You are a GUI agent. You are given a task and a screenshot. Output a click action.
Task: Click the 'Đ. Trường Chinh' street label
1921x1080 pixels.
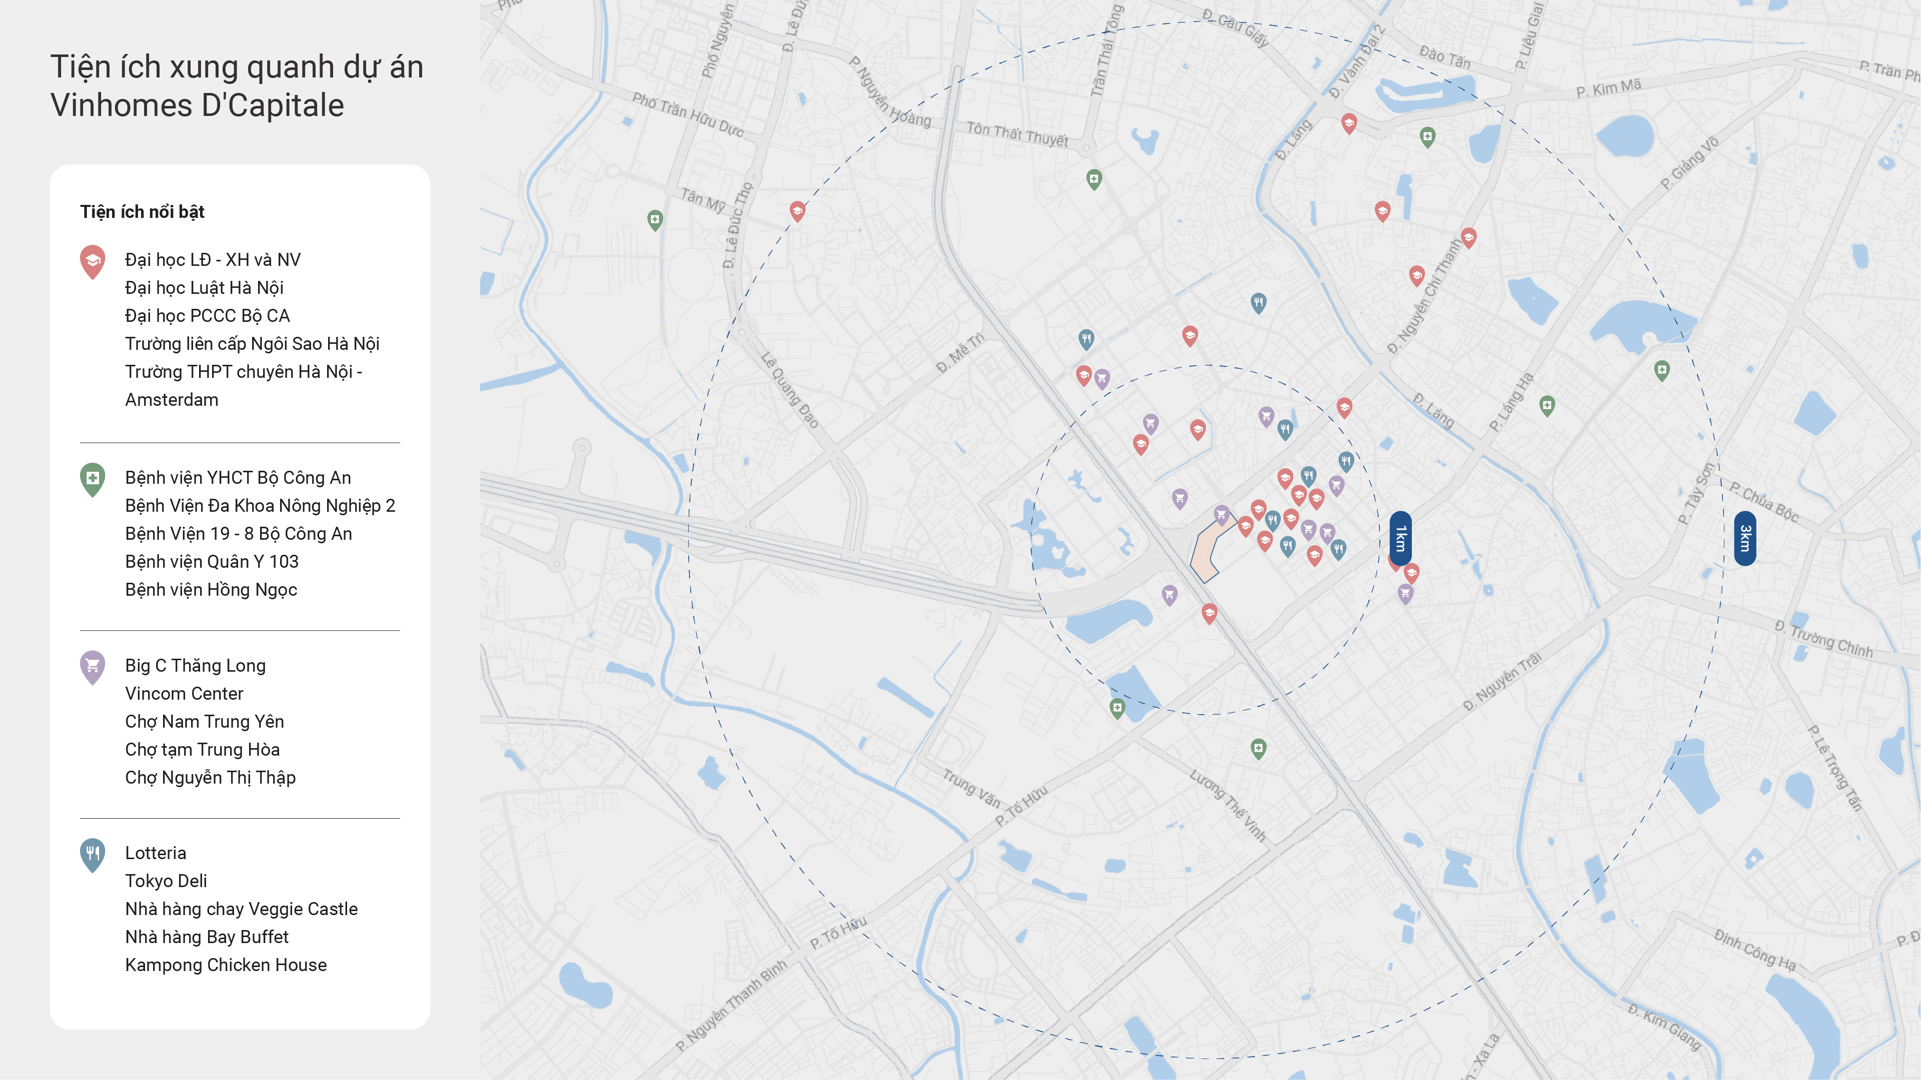pyautogui.click(x=1823, y=639)
